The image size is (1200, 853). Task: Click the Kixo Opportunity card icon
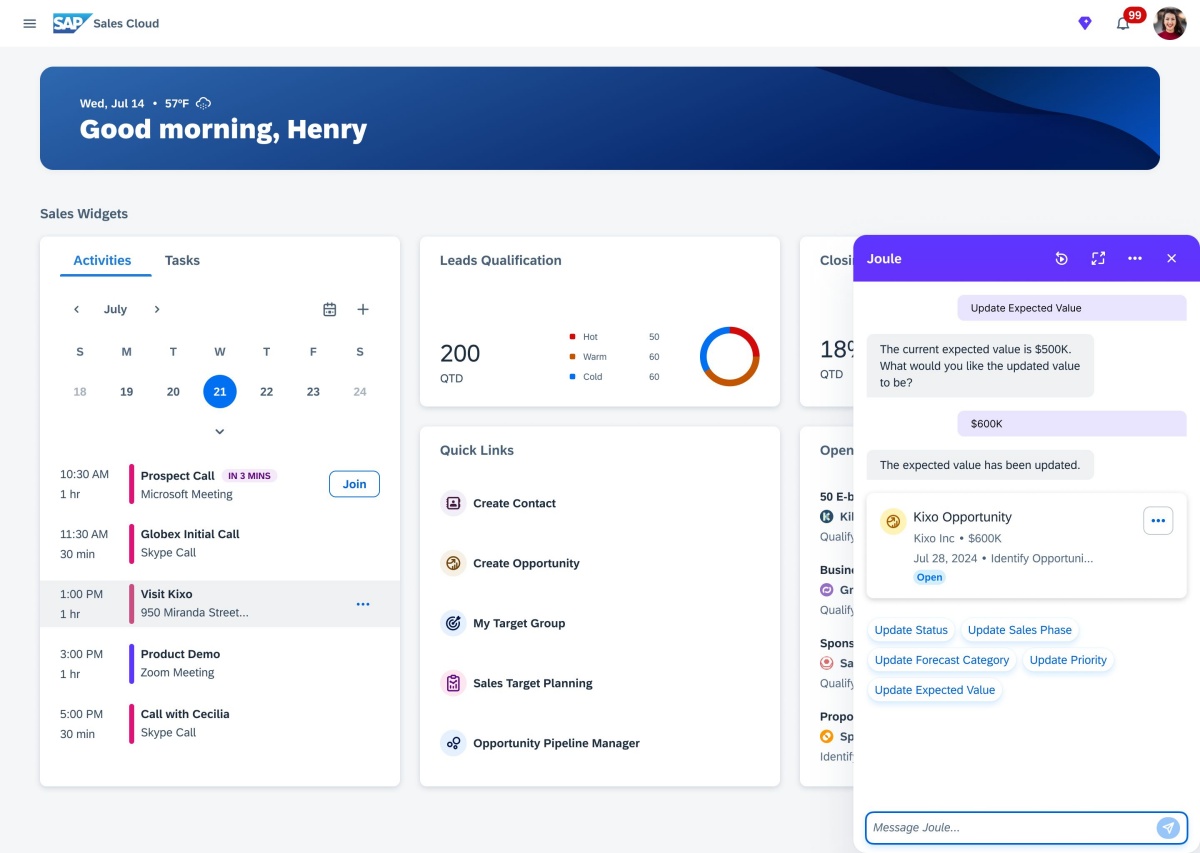[x=893, y=521]
